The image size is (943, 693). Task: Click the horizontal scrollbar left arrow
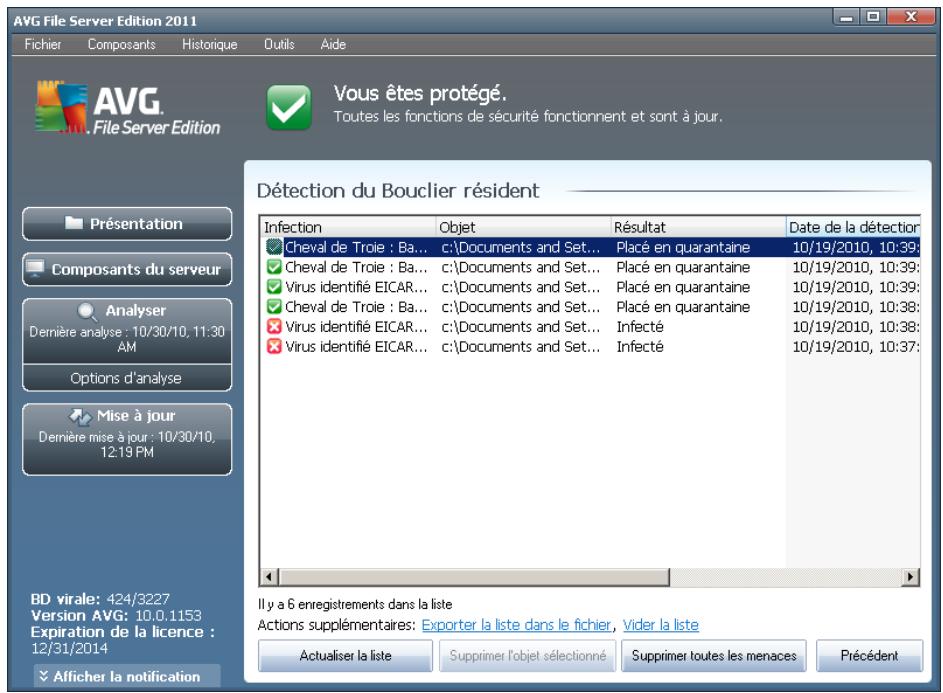pos(269,577)
